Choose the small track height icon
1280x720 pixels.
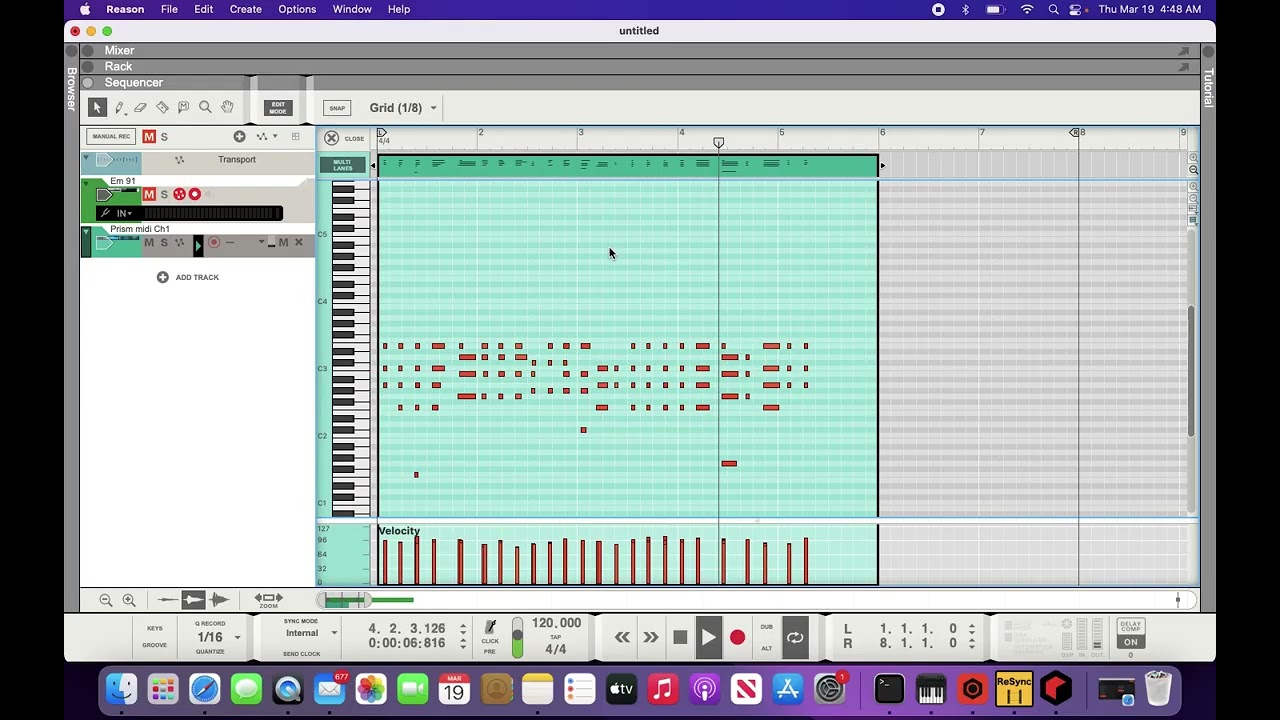[x=168, y=600]
